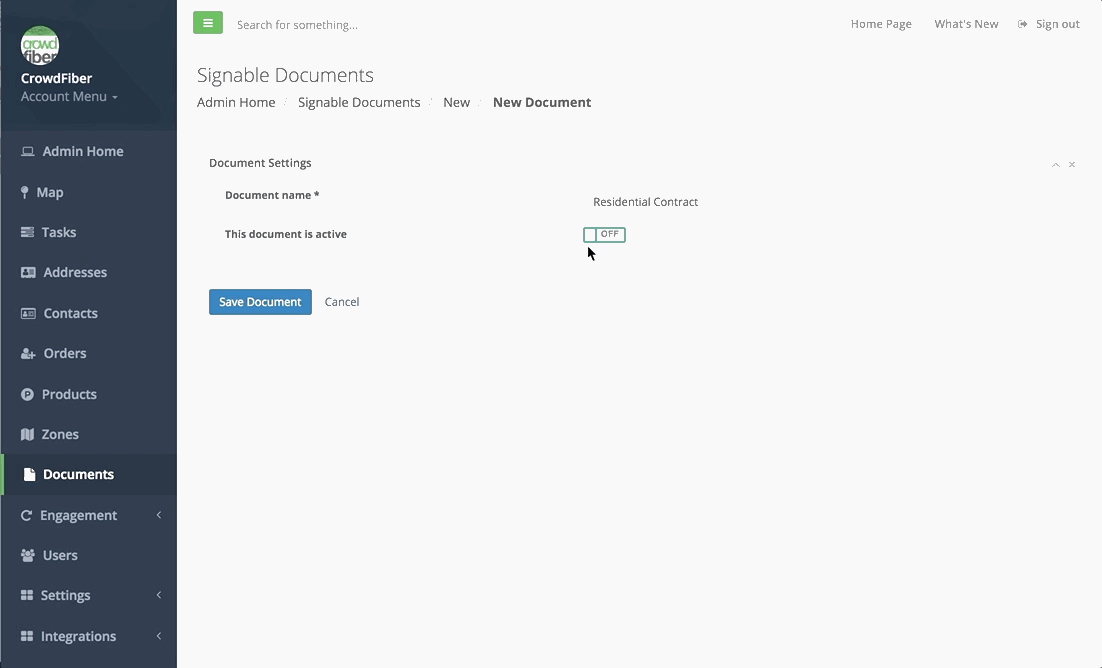Click the Map pin icon in sidebar
1102x668 pixels.
25,192
